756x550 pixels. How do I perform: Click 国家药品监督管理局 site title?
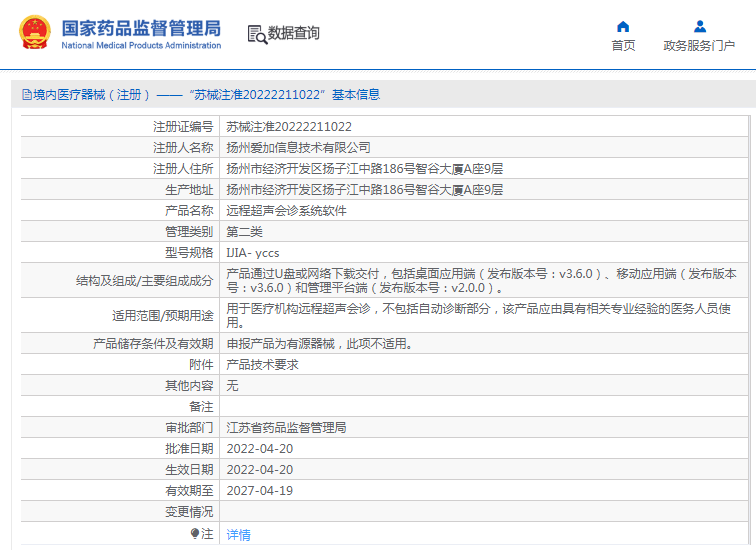[141, 28]
